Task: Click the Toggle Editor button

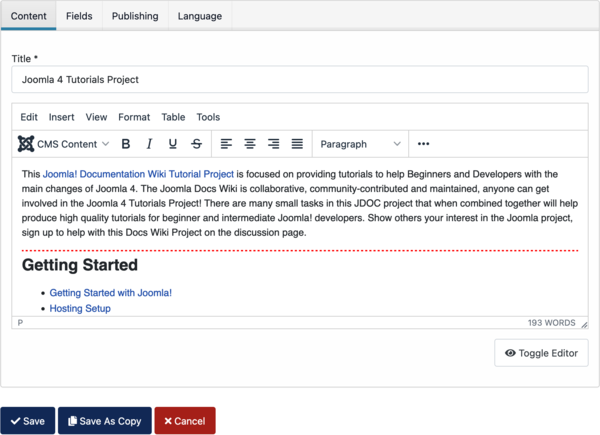Action: (541, 353)
